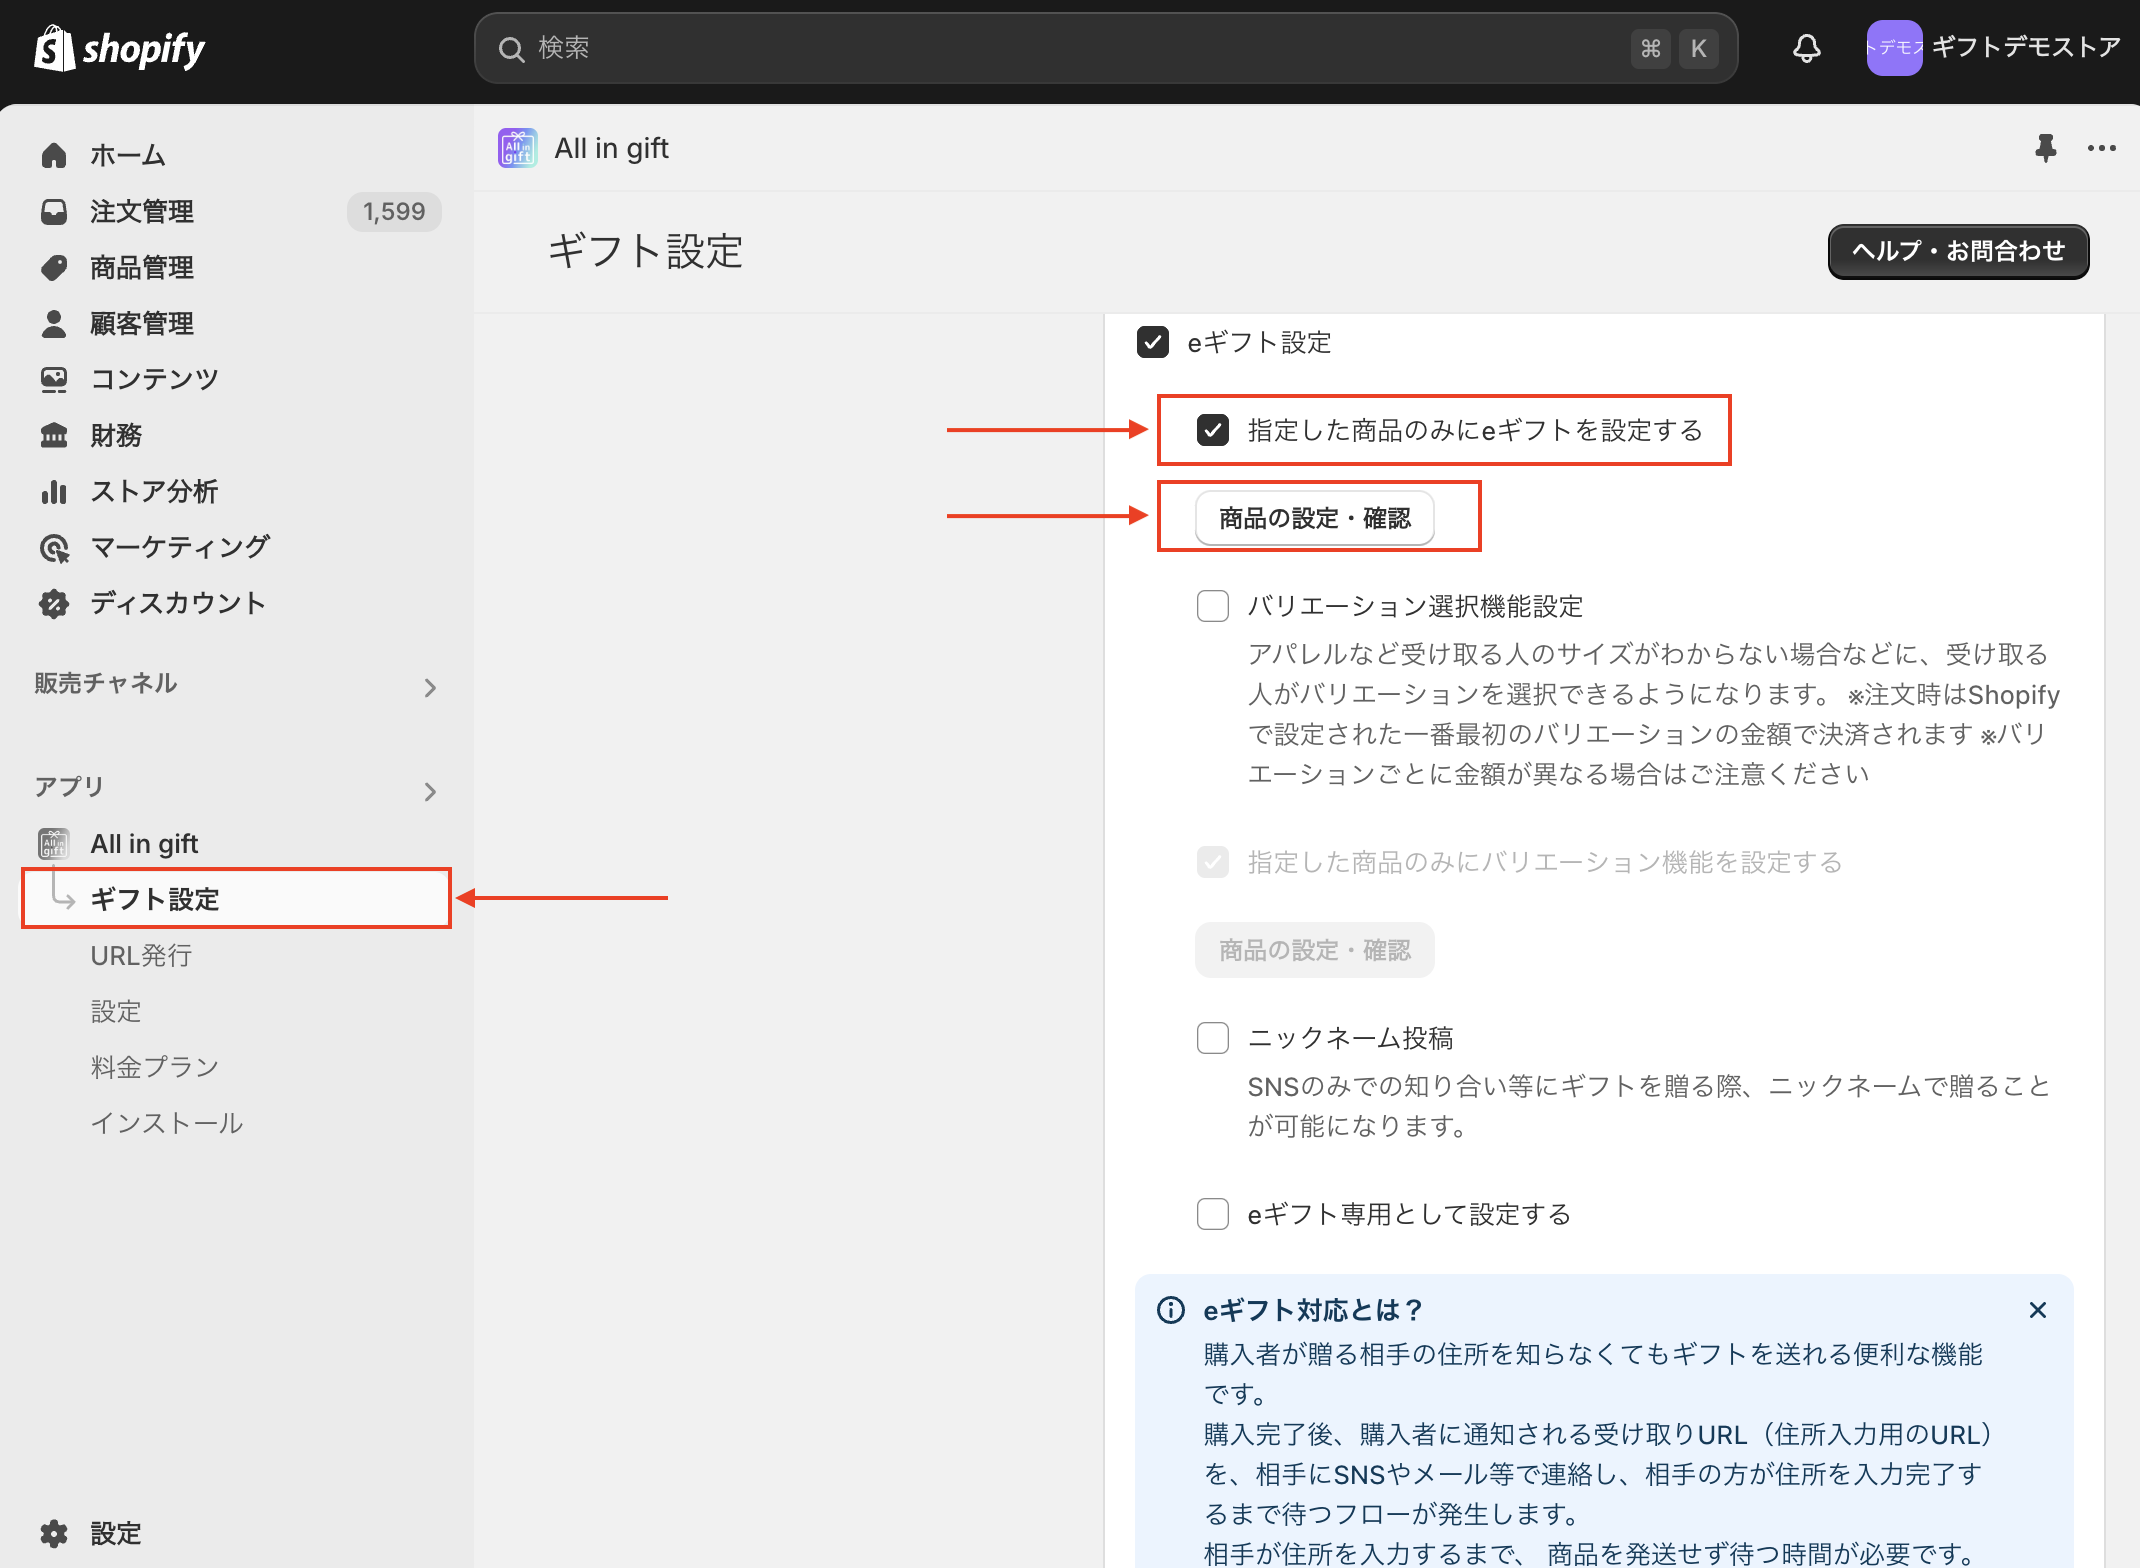Image resolution: width=2140 pixels, height=1568 pixels.
Task: Click the ヘルプ・お問合わせ button
Action: tap(1957, 251)
